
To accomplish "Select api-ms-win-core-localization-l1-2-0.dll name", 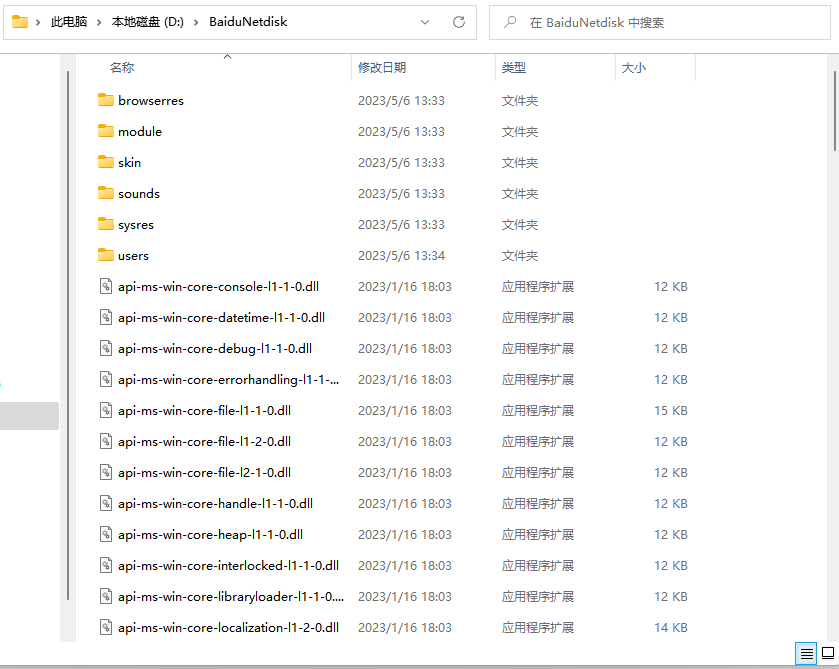I will tap(228, 628).
